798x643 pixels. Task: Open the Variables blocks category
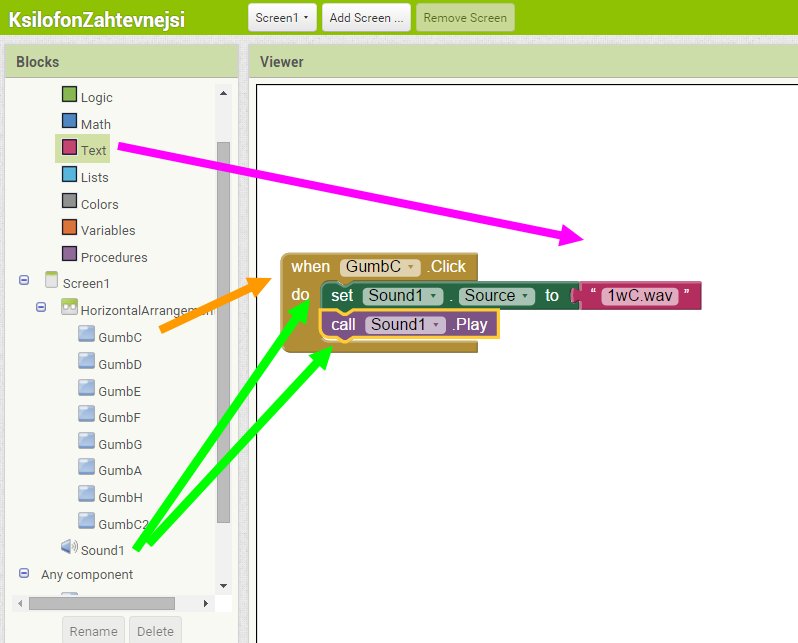click(x=107, y=230)
